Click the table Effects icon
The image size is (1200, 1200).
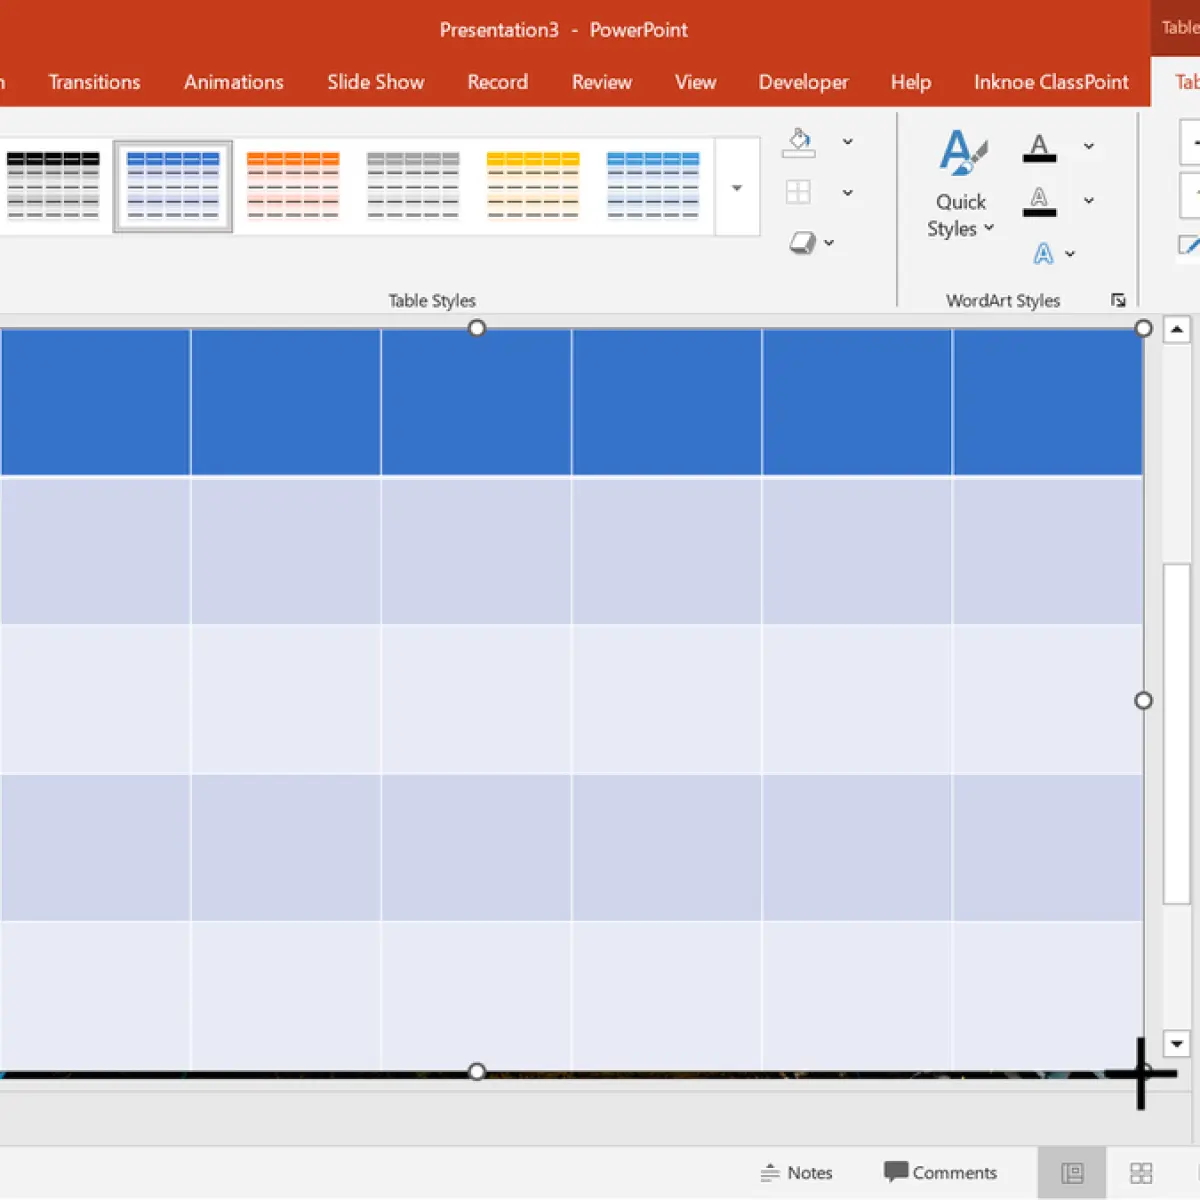click(802, 242)
